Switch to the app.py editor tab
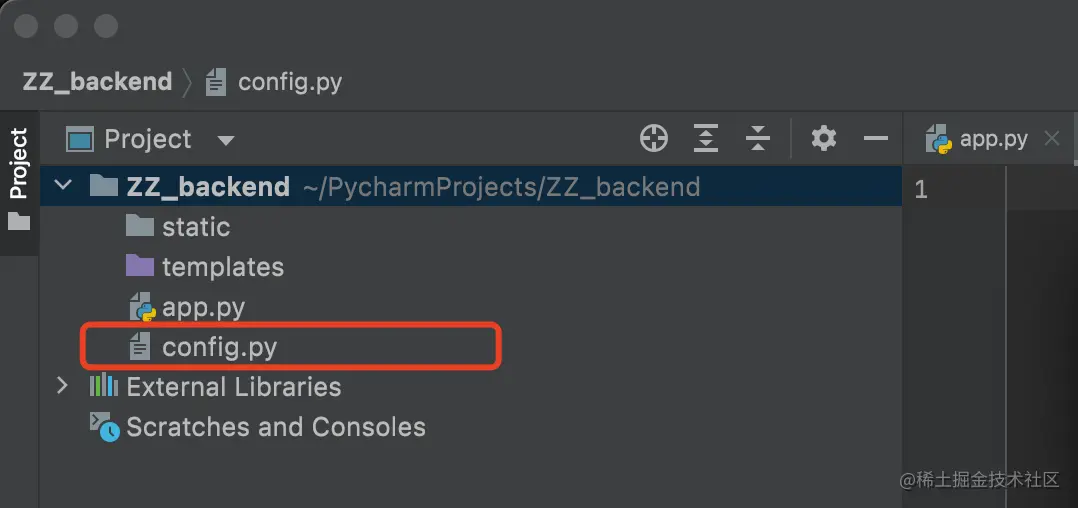1078x508 pixels. pos(992,139)
